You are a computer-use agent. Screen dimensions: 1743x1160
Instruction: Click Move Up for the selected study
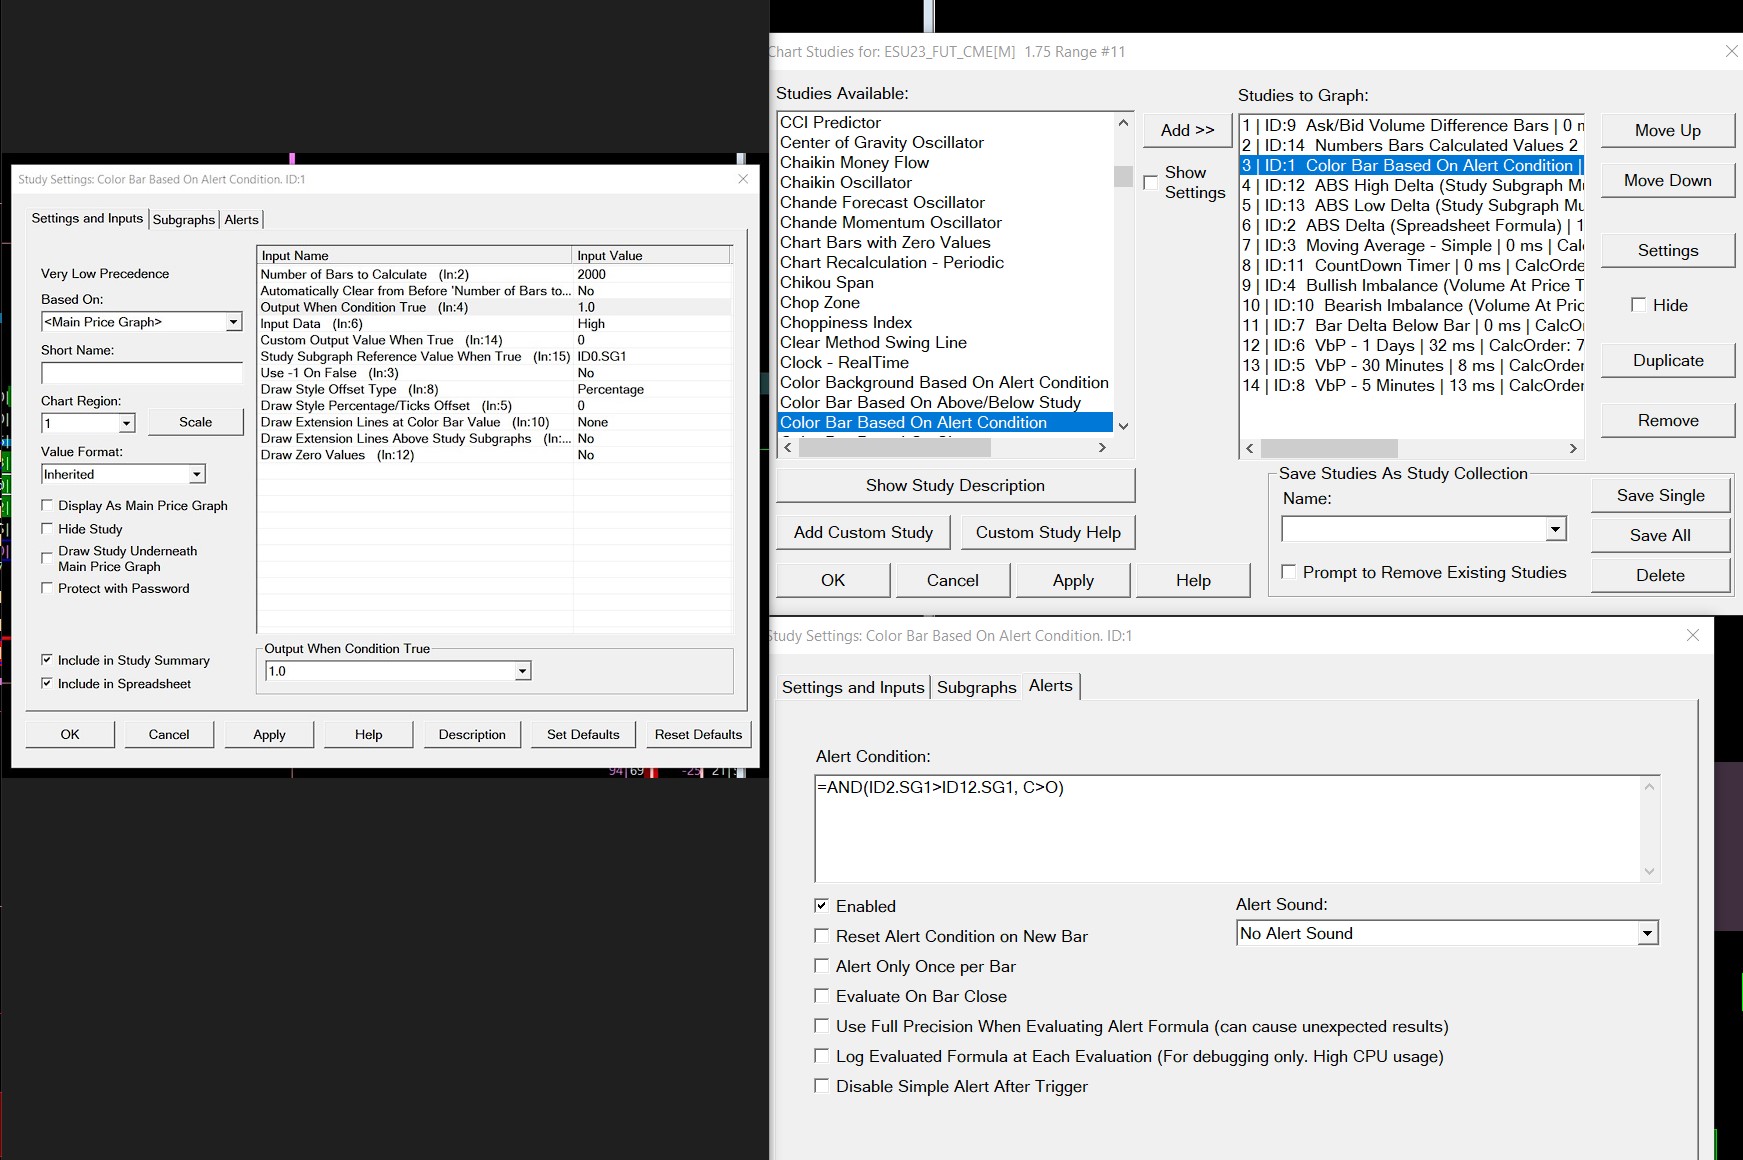click(1667, 130)
